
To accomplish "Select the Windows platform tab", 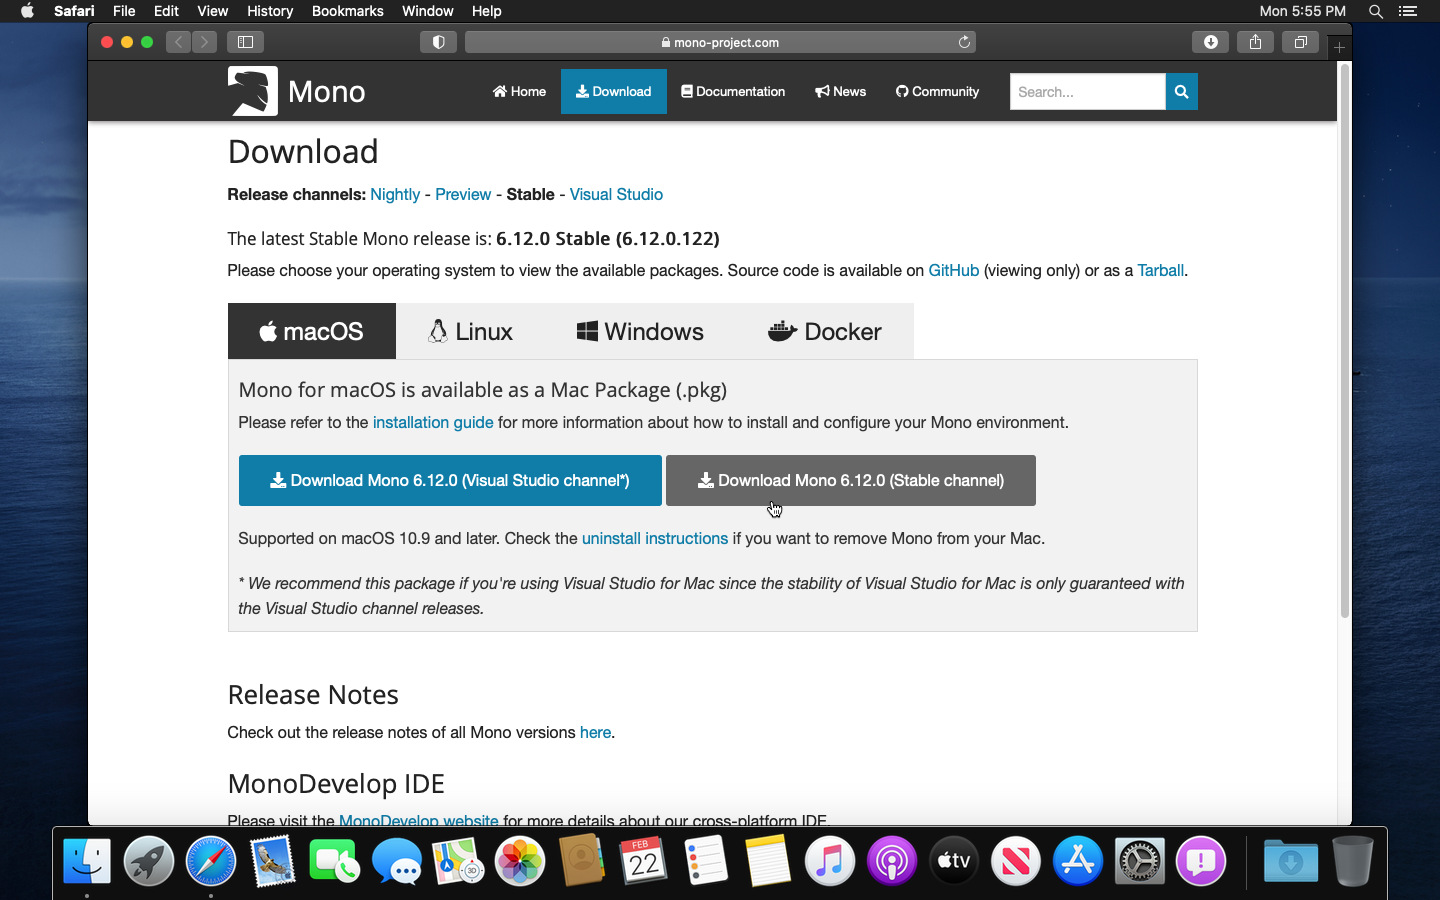I will (640, 332).
